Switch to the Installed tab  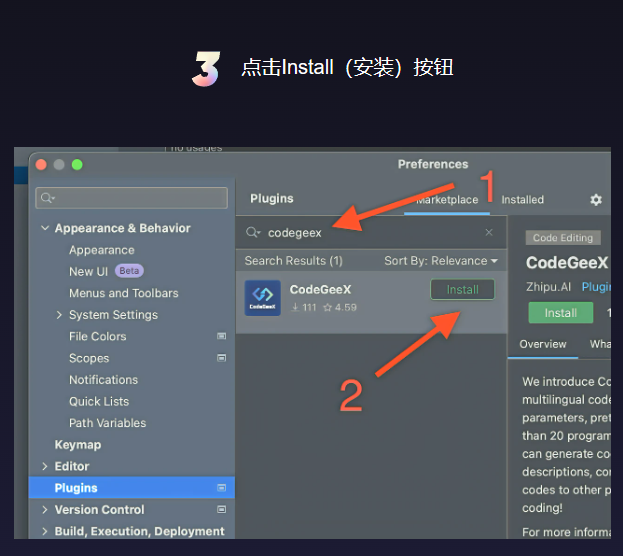pos(522,200)
